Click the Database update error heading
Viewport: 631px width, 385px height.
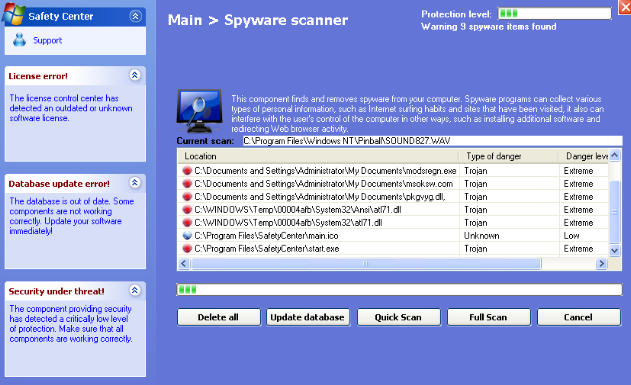tap(59, 184)
